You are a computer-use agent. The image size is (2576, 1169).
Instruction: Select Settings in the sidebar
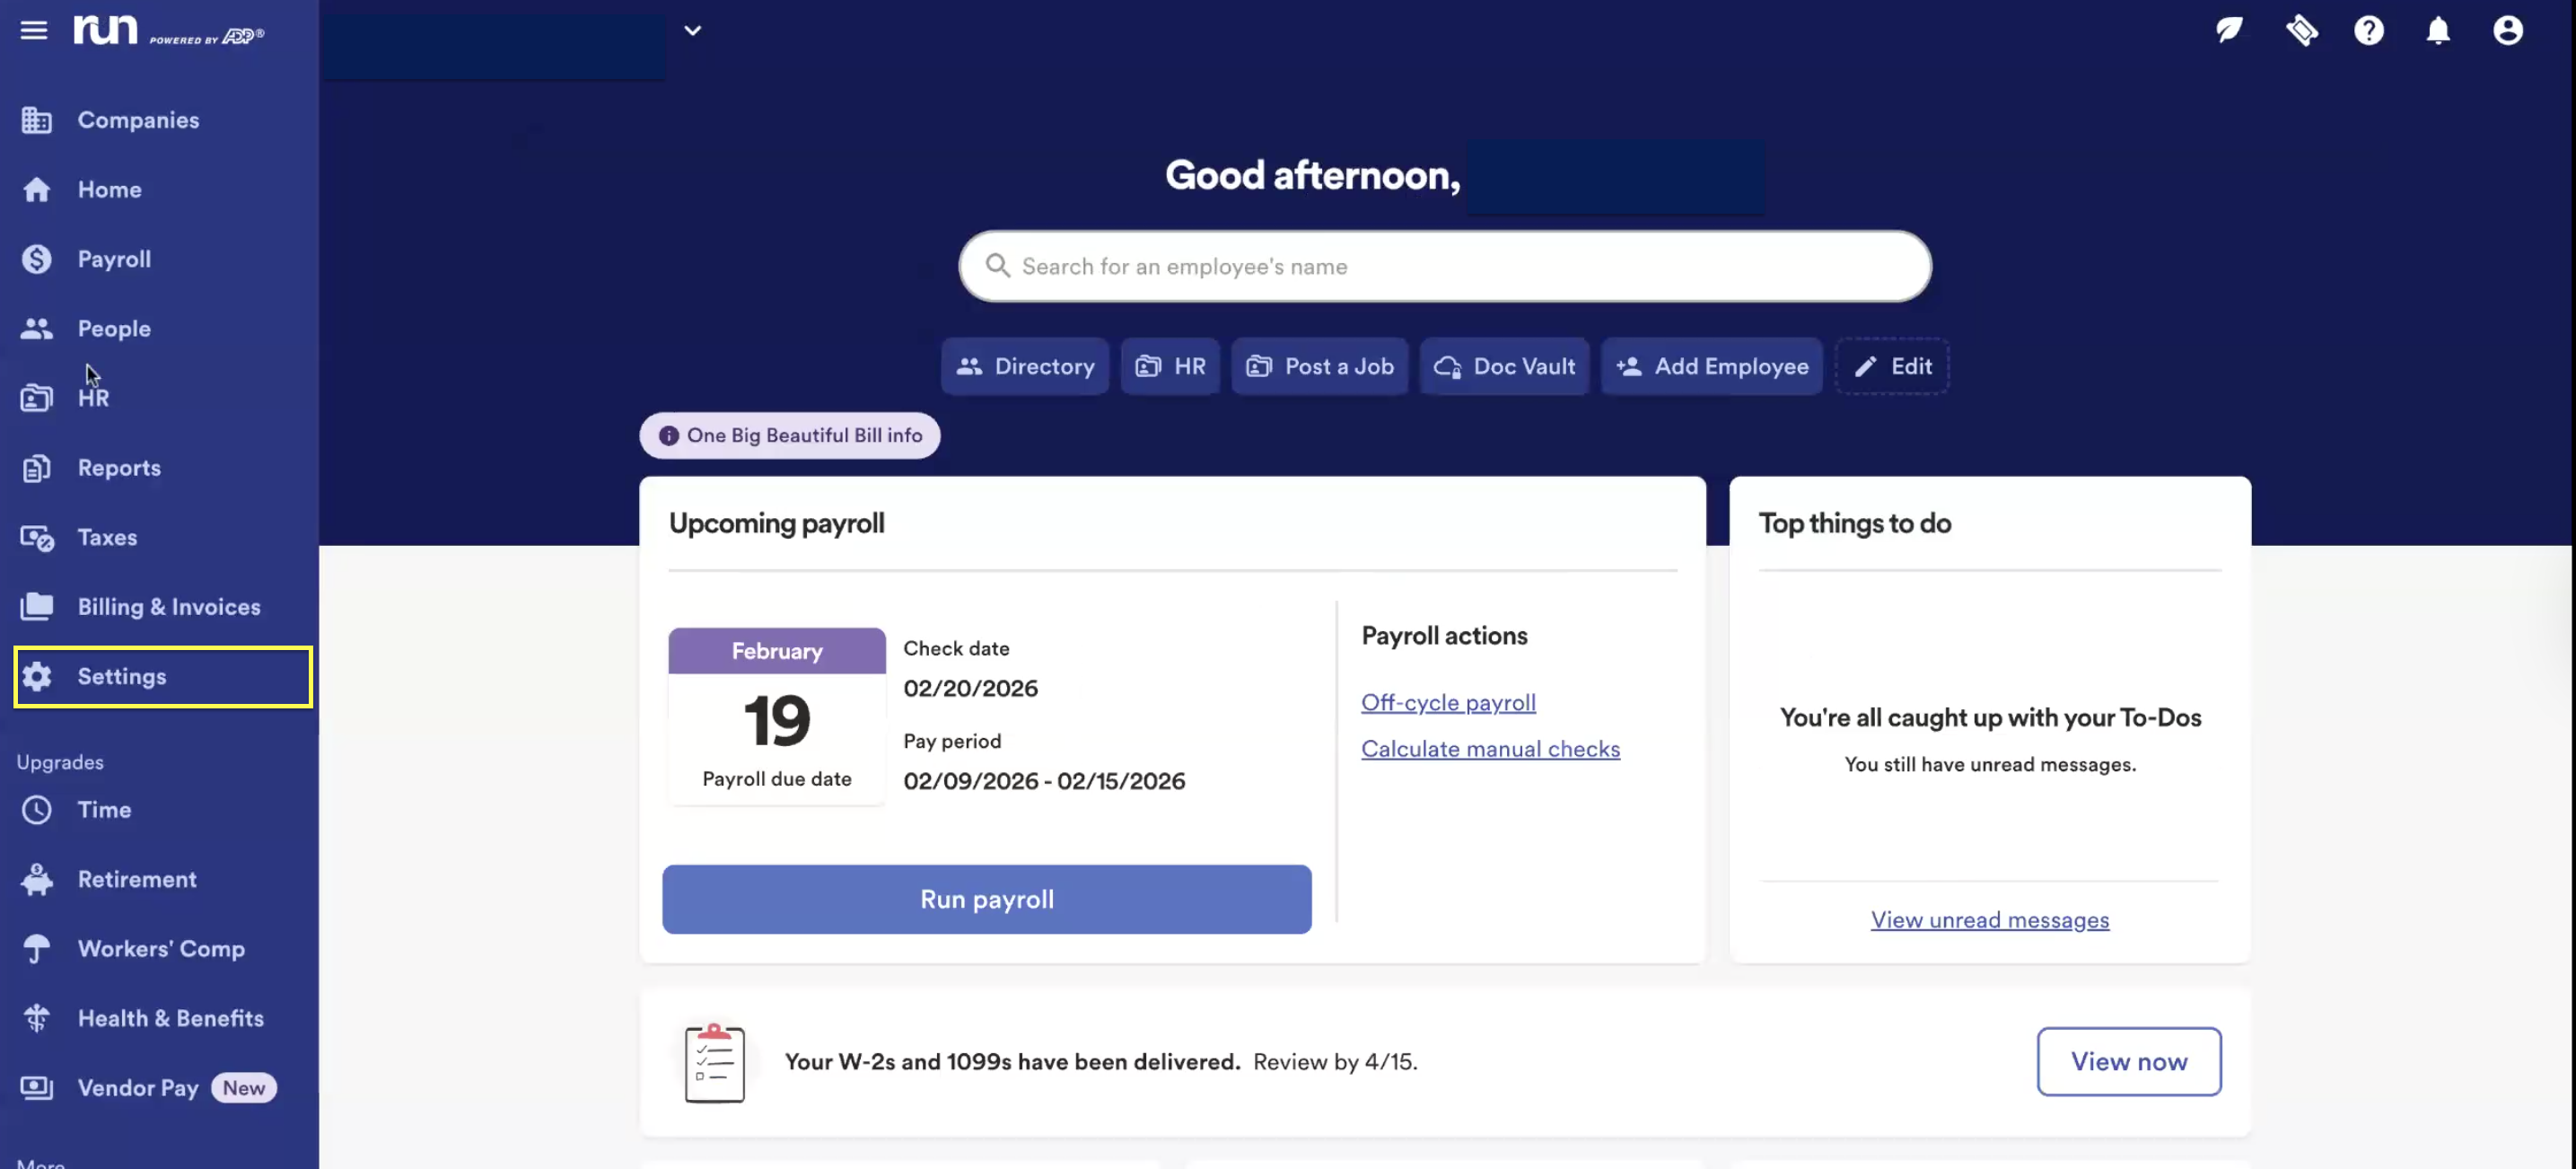click(122, 676)
